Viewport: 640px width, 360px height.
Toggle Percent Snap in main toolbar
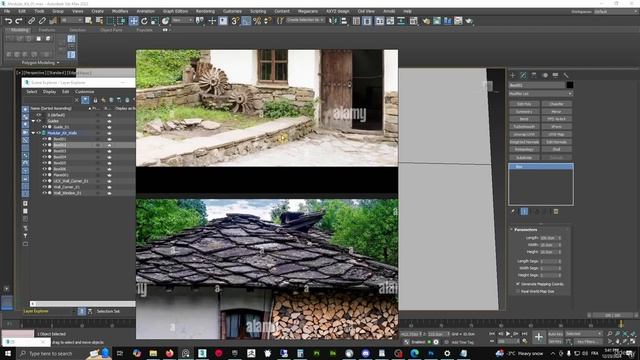click(257, 21)
